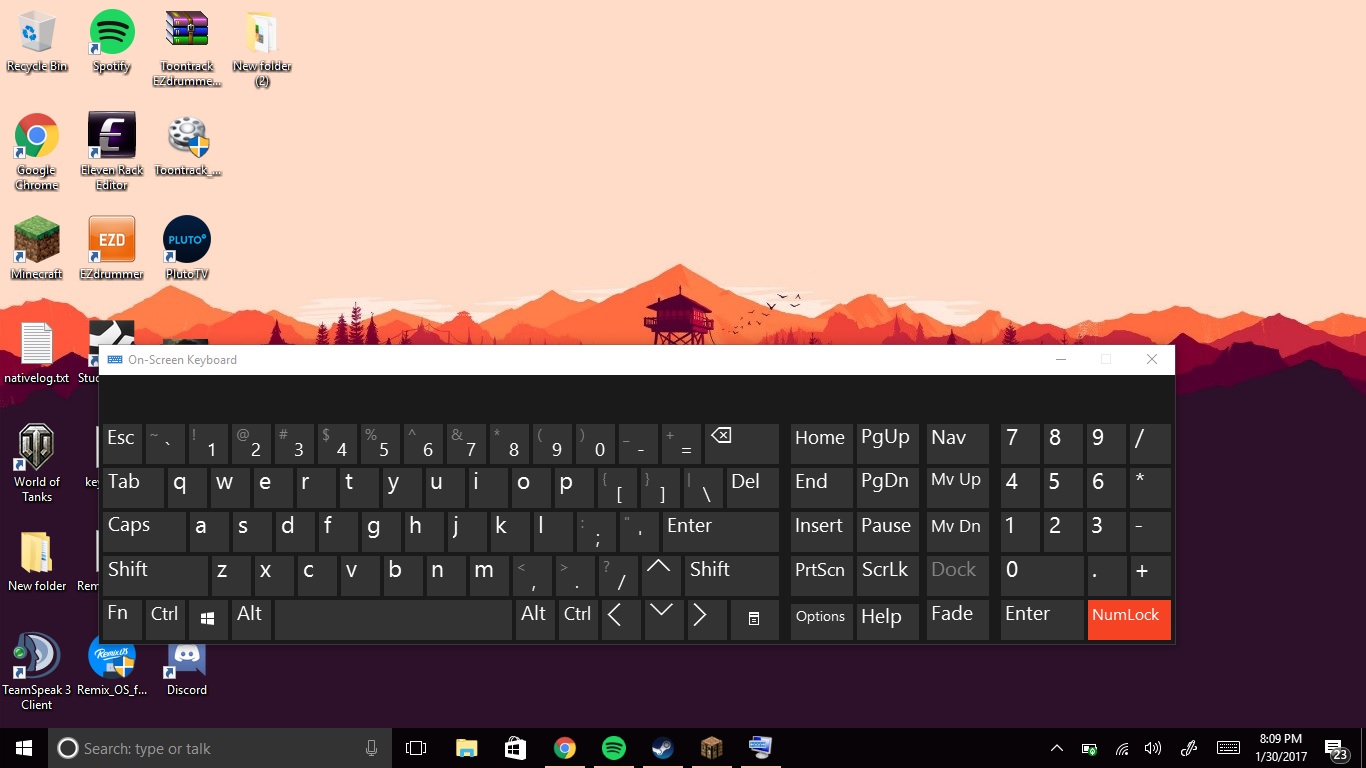Click the Cortana search box
Viewport: 1366px width, 768px height.
(x=220, y=748)
